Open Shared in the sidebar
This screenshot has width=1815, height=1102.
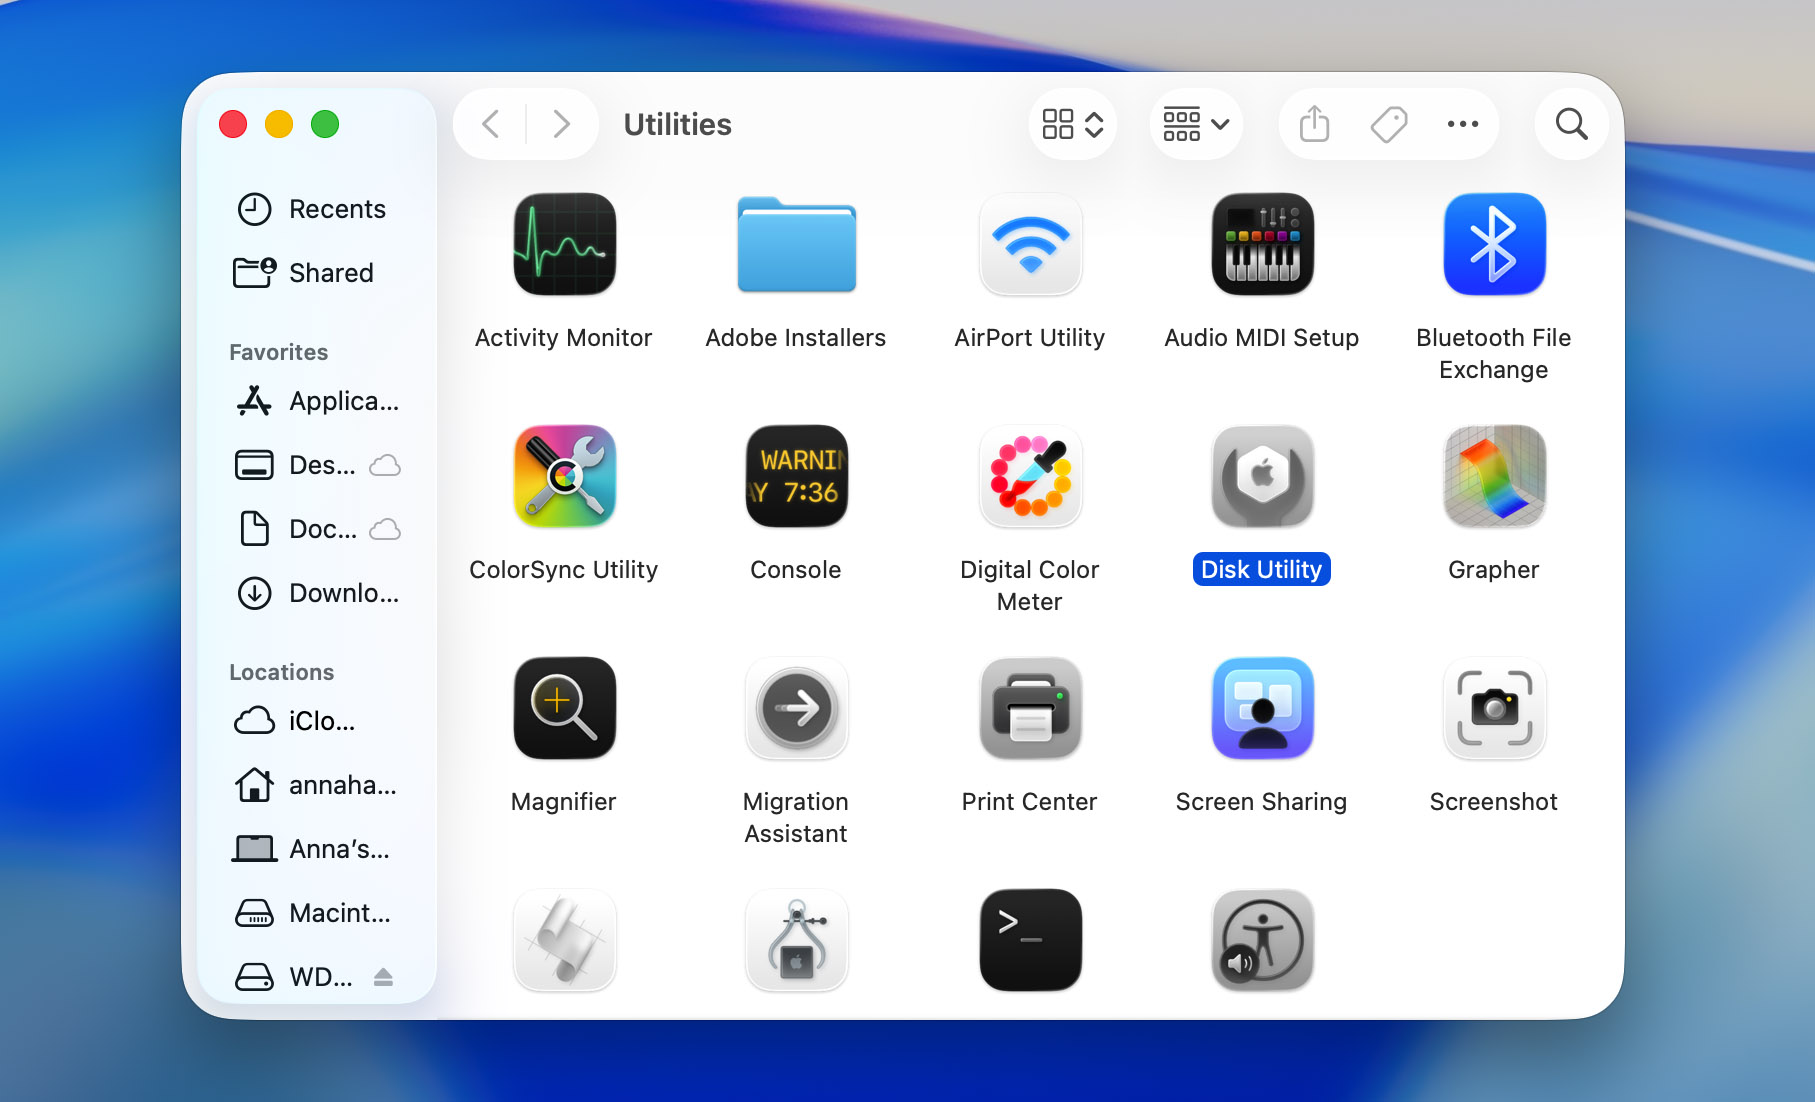[x=317, y=273]
